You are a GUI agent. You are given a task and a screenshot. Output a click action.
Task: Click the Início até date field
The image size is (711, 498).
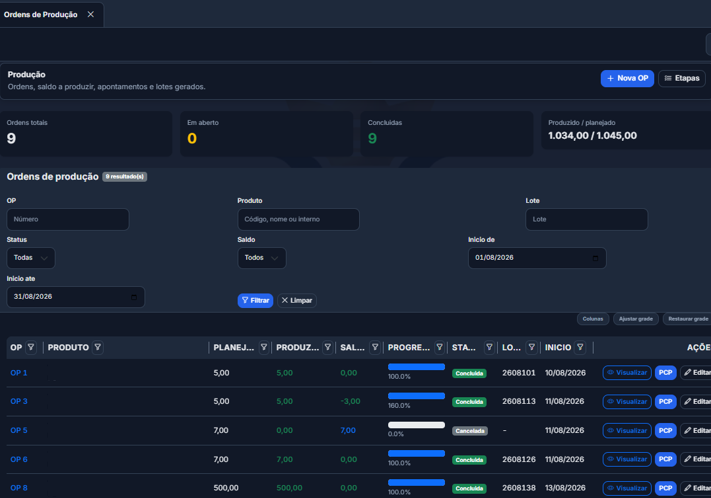click(76, 297)
